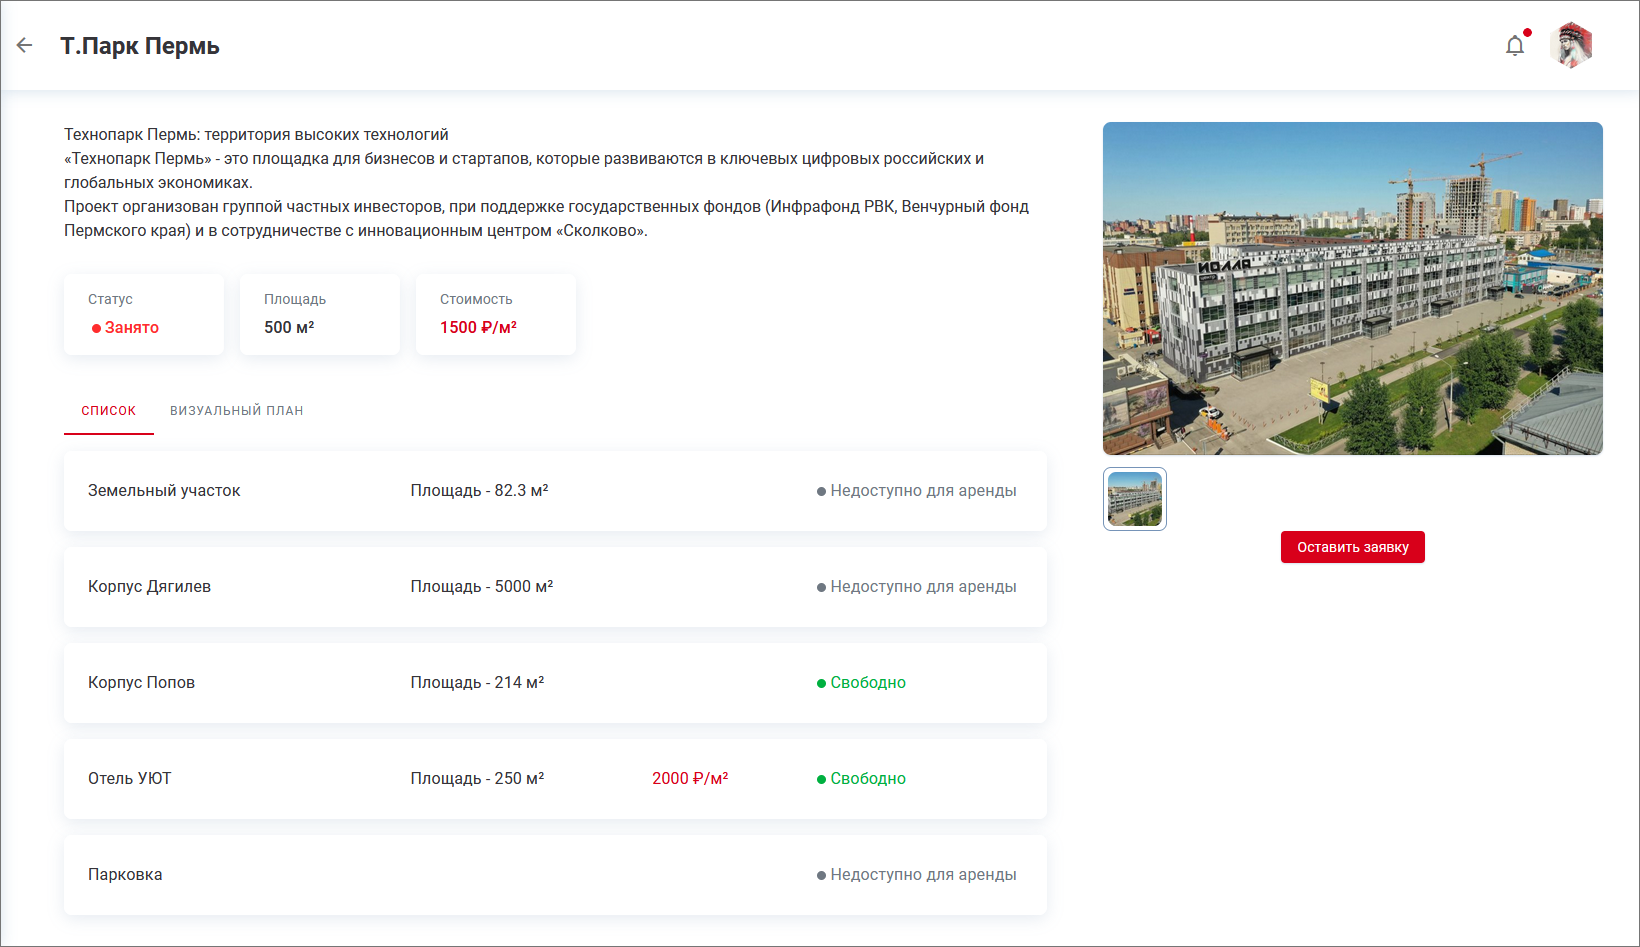Click the Площадь 500 м² card
Image resolution: width=1640 pixels, height=947 pixels.
320,314
